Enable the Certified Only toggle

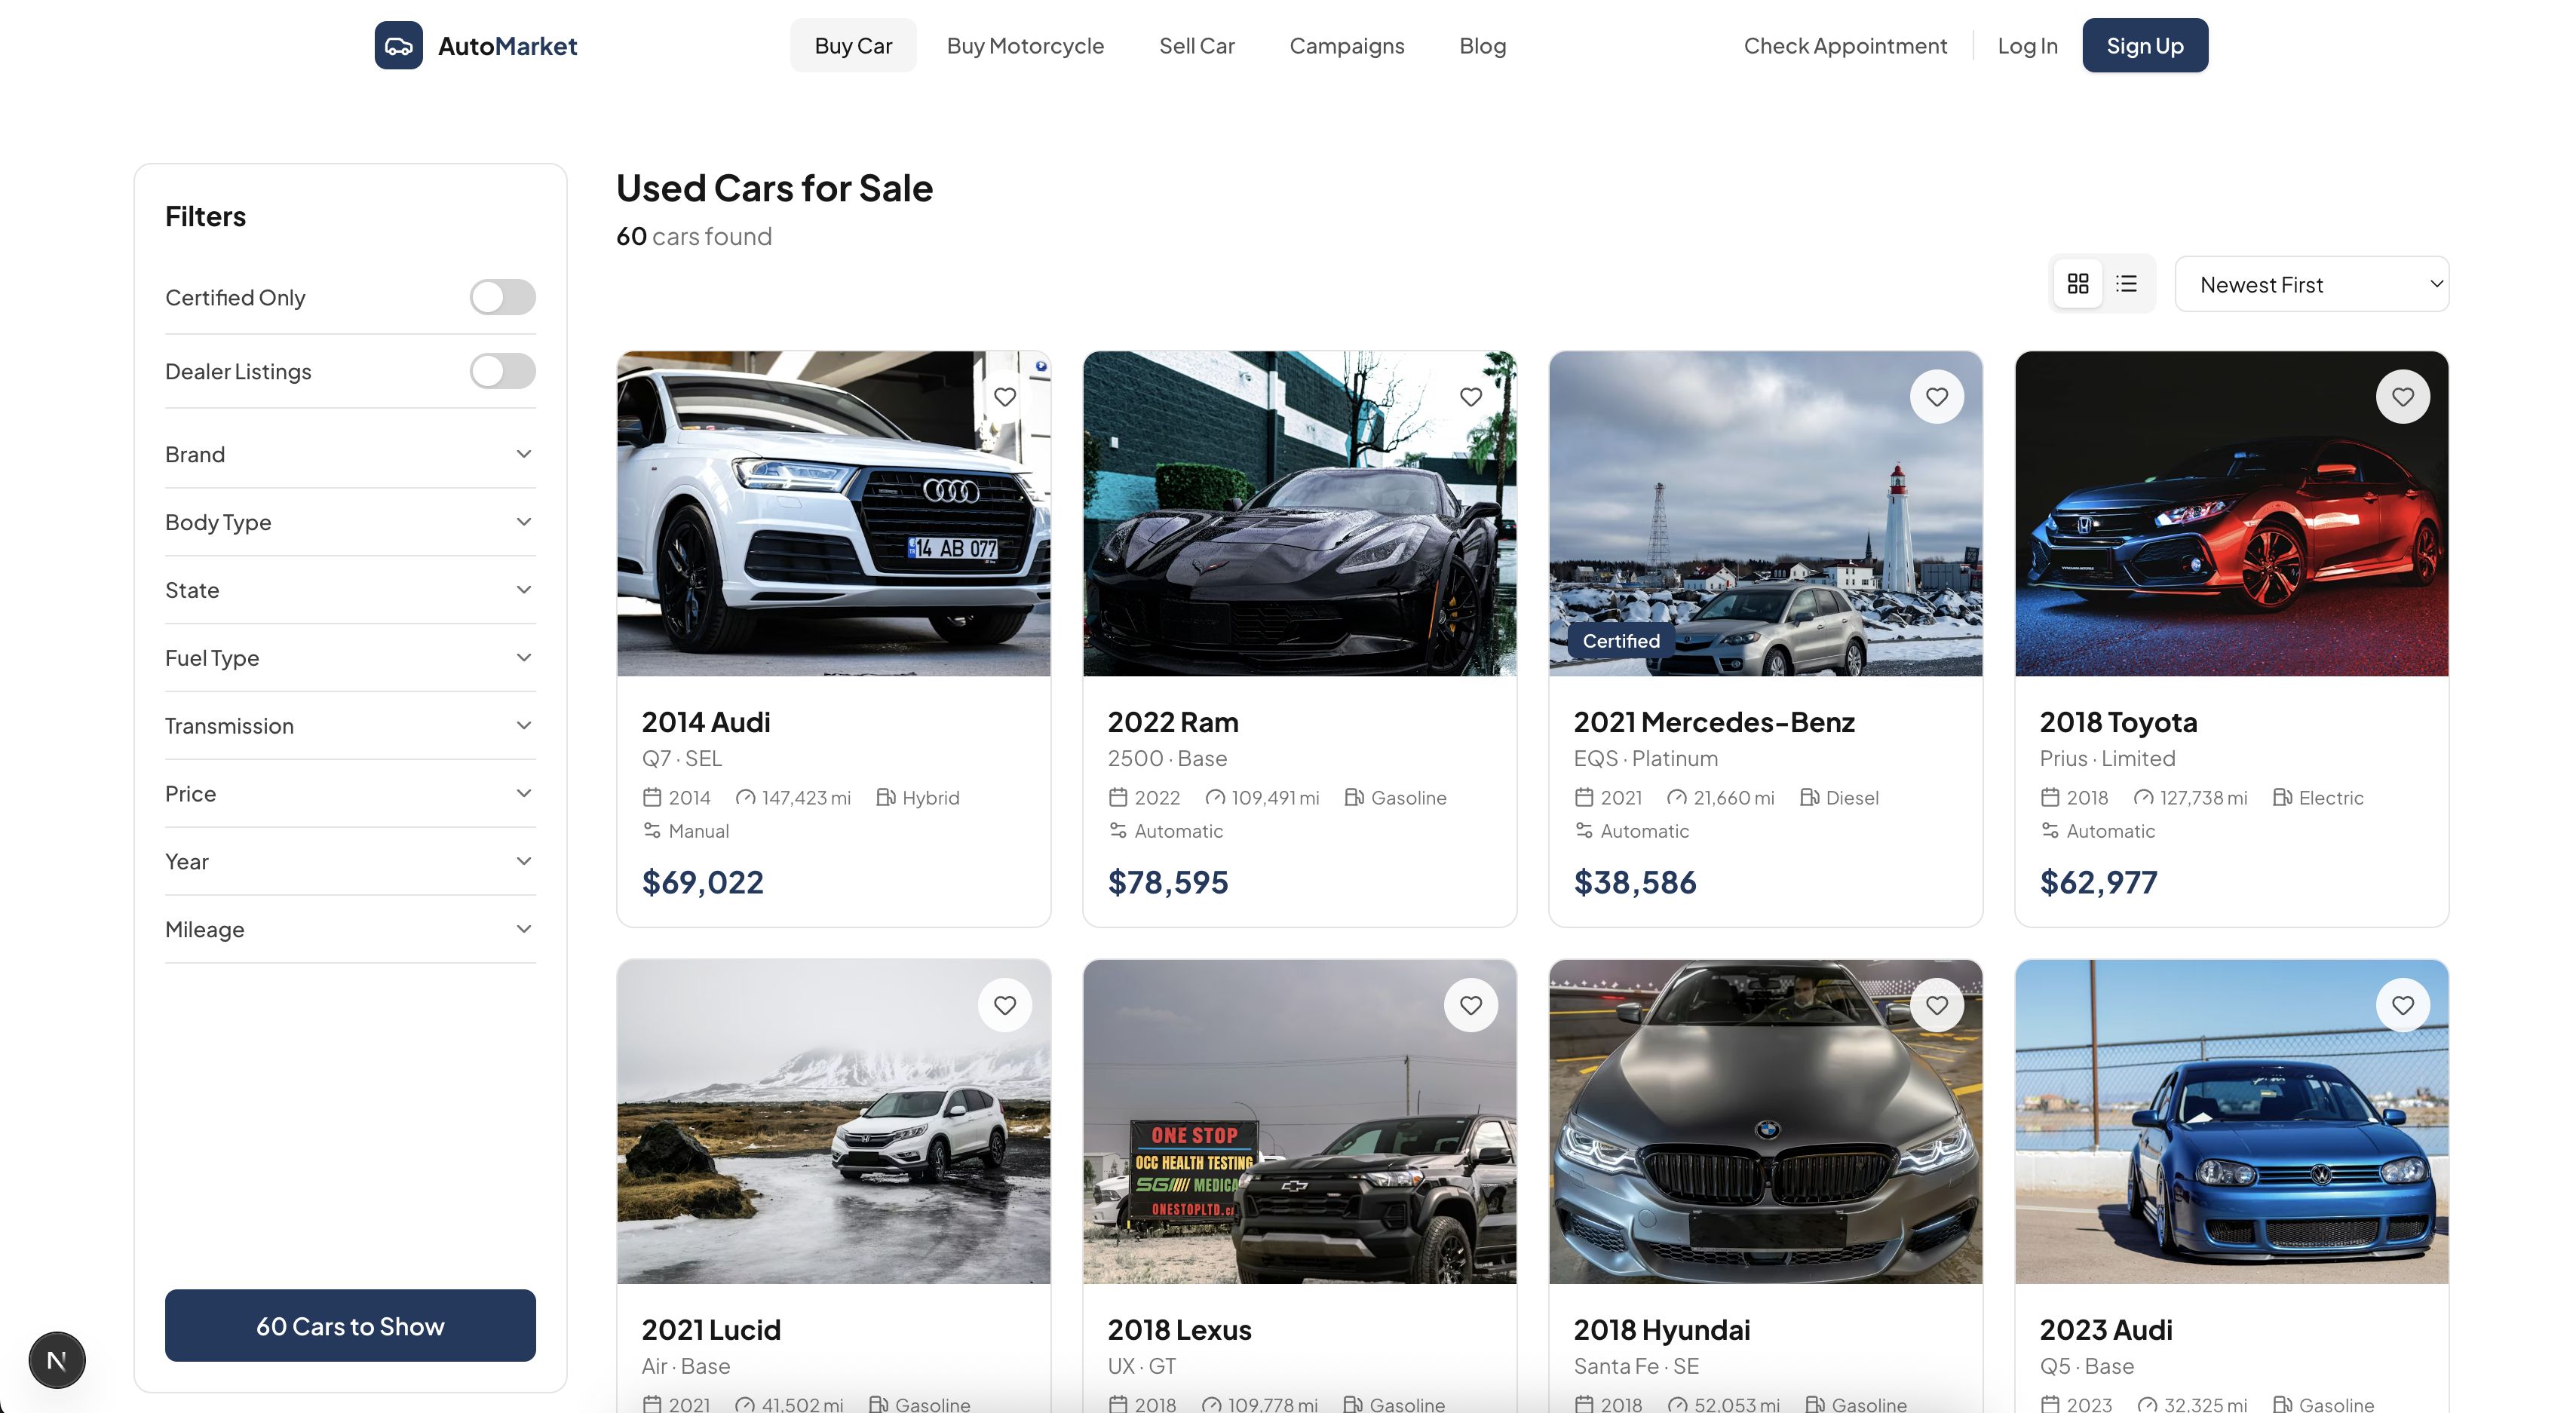pos(502,297)
